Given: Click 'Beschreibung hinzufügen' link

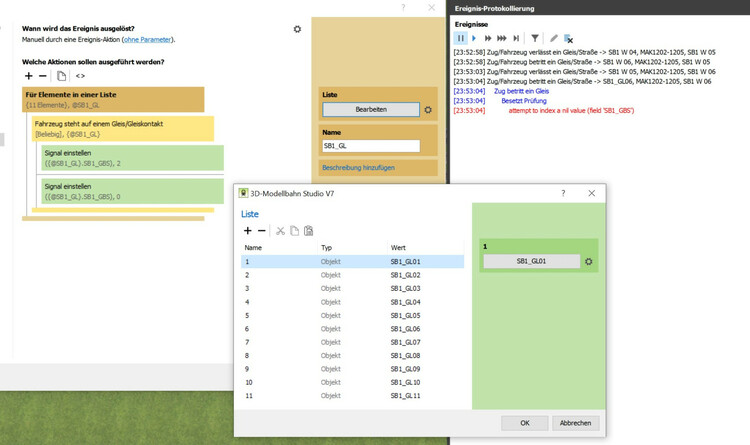Looking at the screenshot, I should (358, 168).
